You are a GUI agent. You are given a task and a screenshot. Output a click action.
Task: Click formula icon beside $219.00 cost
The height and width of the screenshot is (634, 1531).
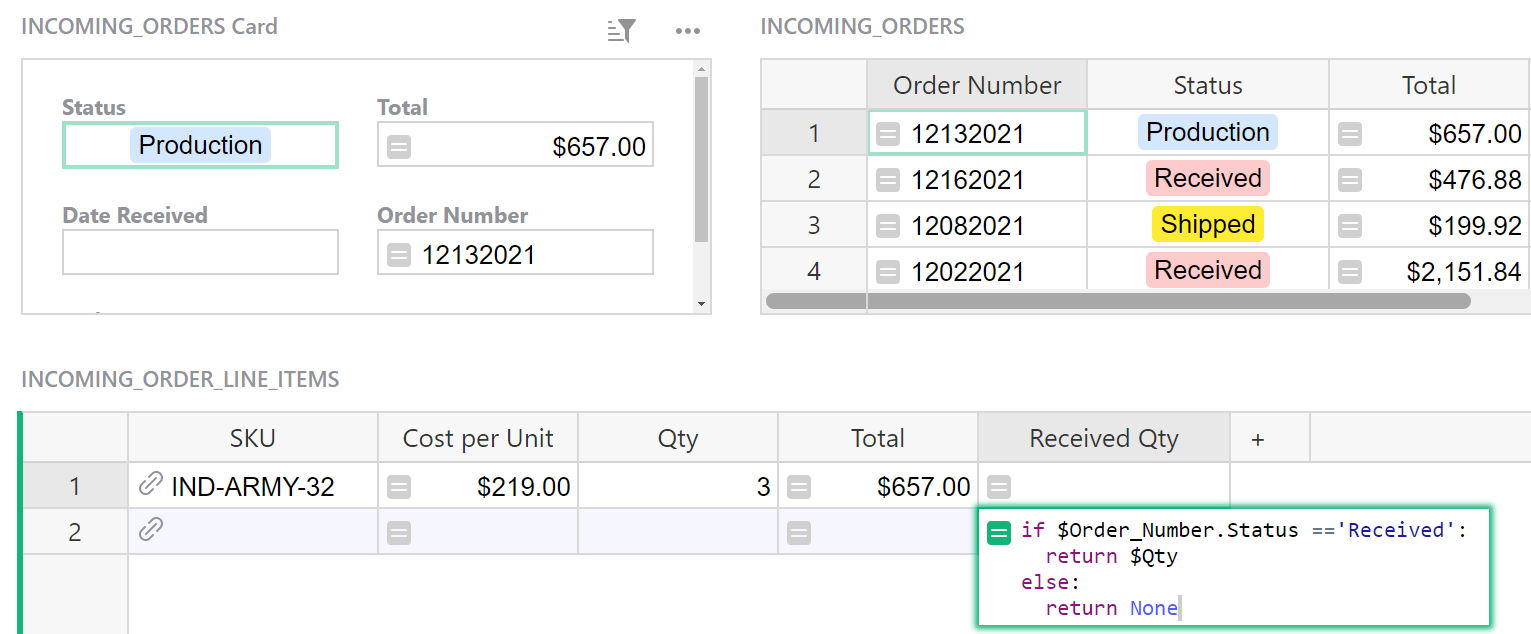398,487
